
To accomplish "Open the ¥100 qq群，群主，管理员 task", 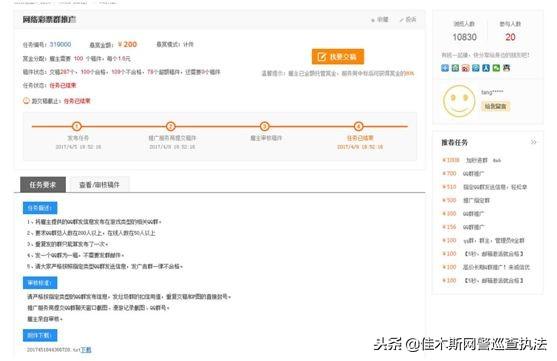I will (483, 241).
